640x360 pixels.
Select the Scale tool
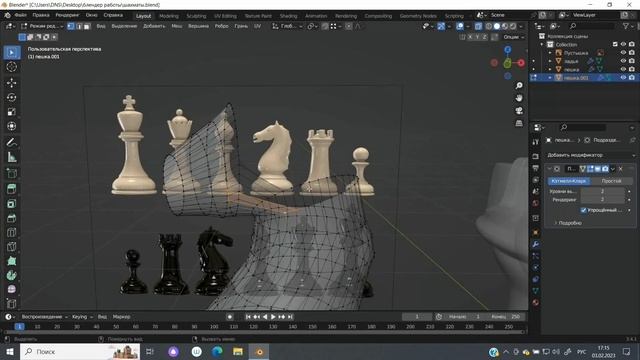11,111
